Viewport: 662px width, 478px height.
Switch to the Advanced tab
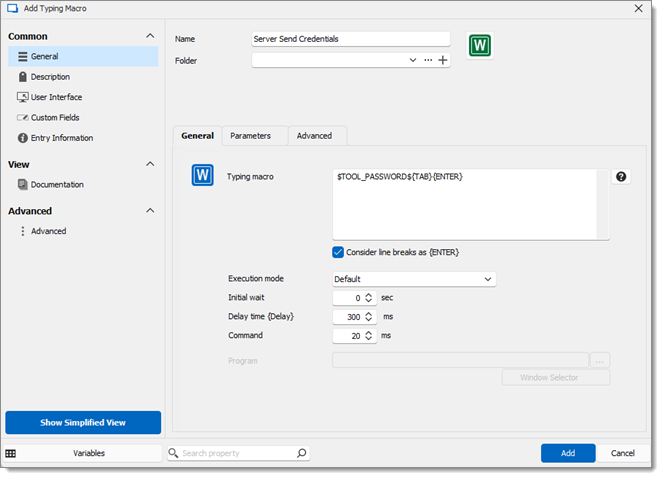point(314,135)
